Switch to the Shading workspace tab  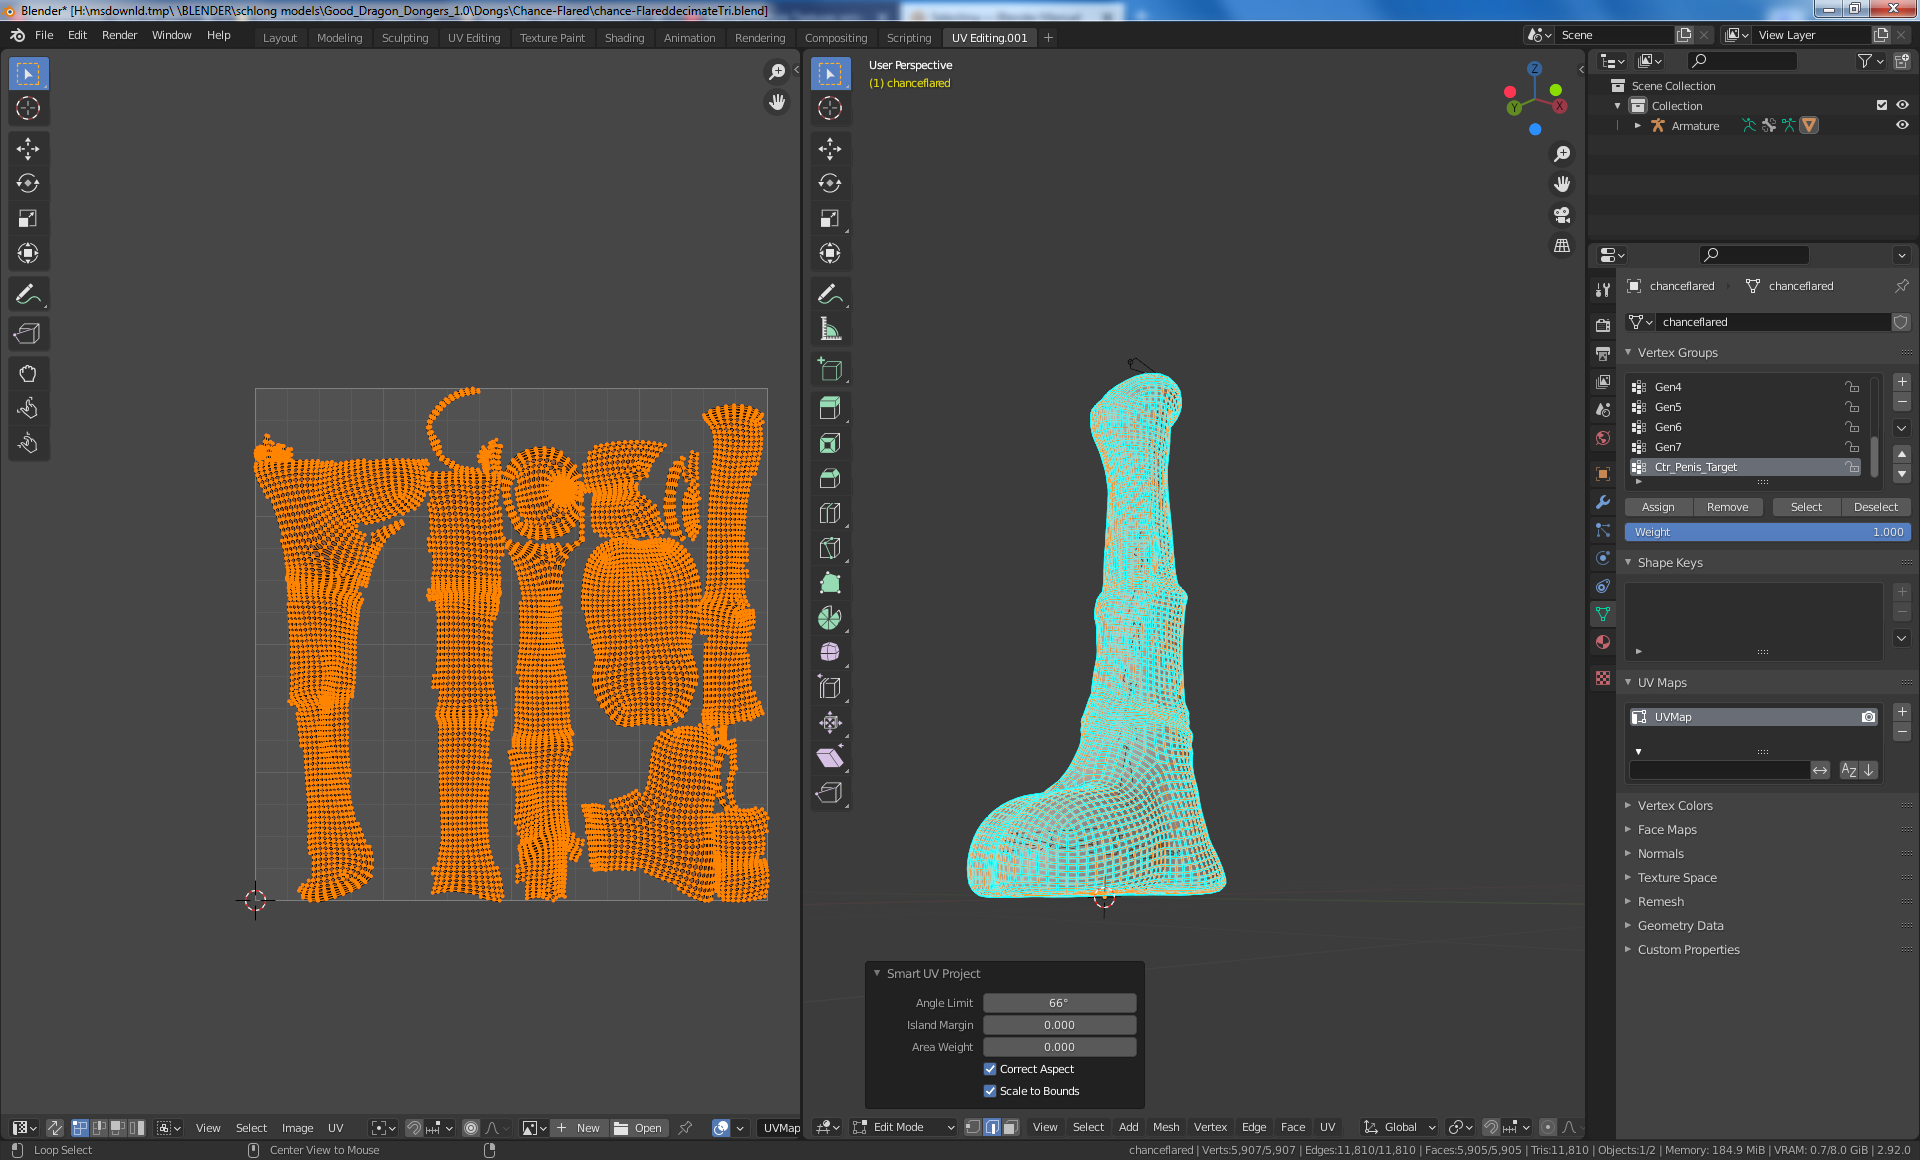(624, 38)
